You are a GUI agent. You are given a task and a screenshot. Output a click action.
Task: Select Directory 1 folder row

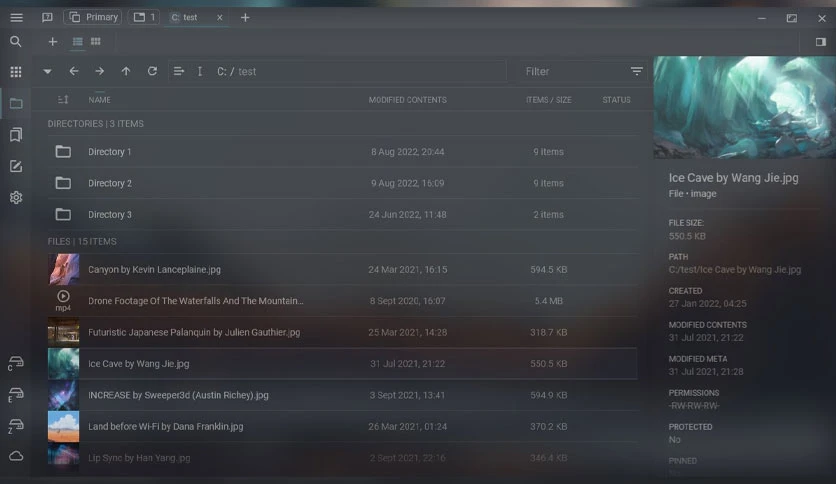point(342,152)
